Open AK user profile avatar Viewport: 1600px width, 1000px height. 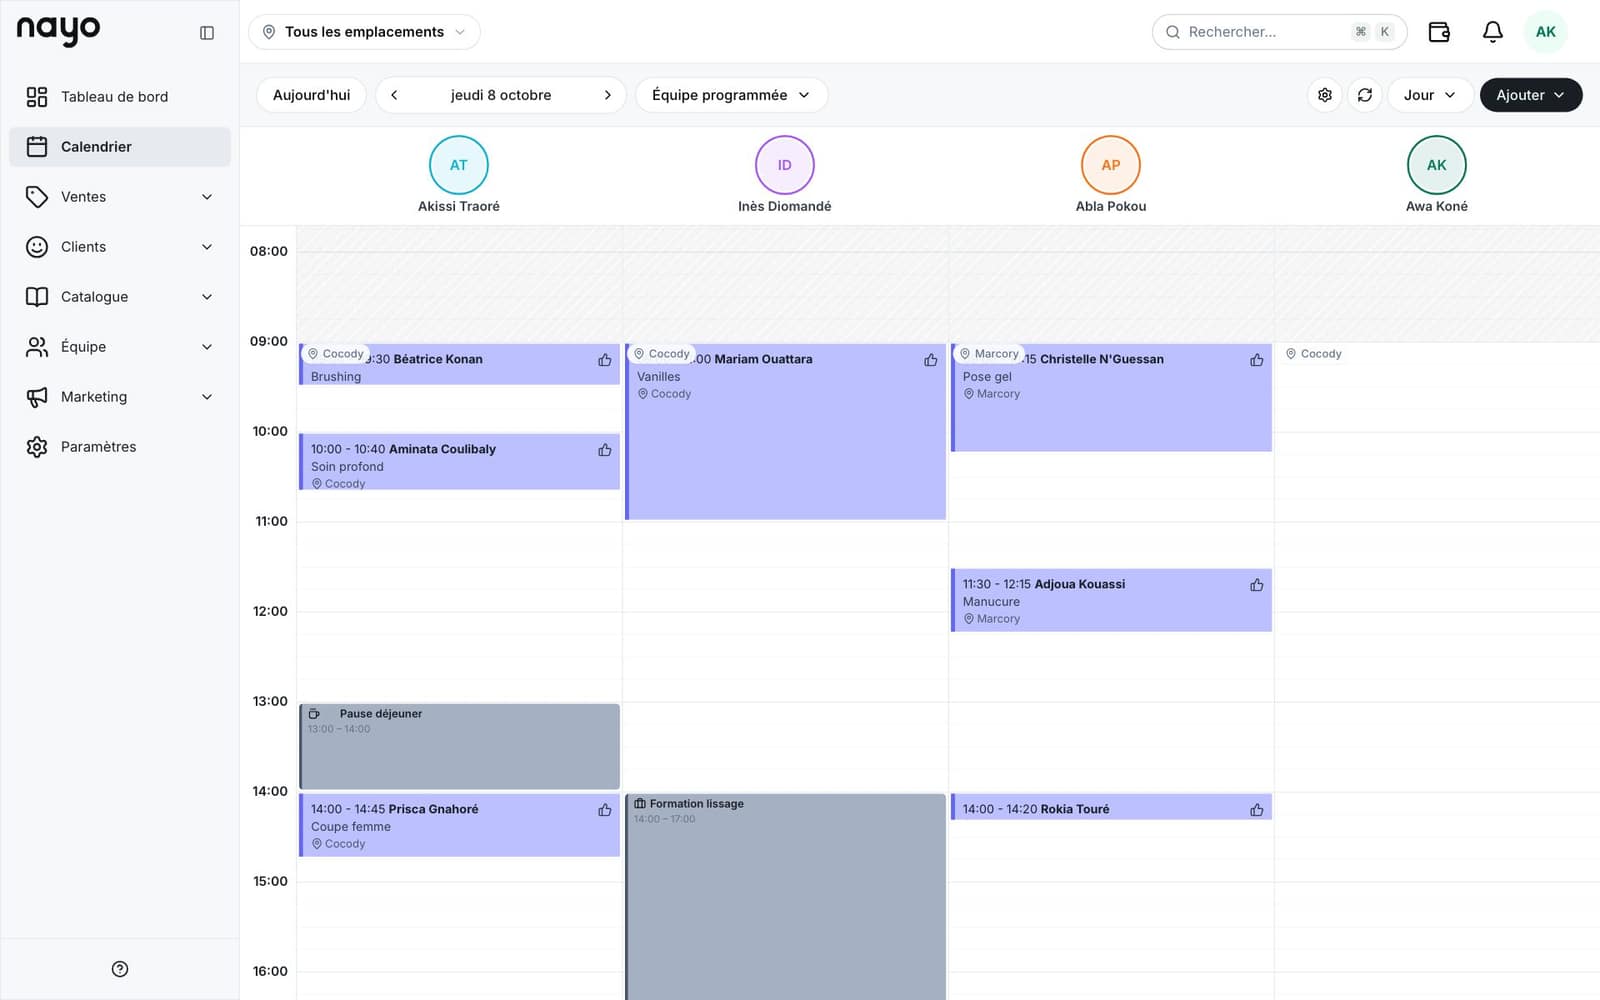click(1545, 32)
